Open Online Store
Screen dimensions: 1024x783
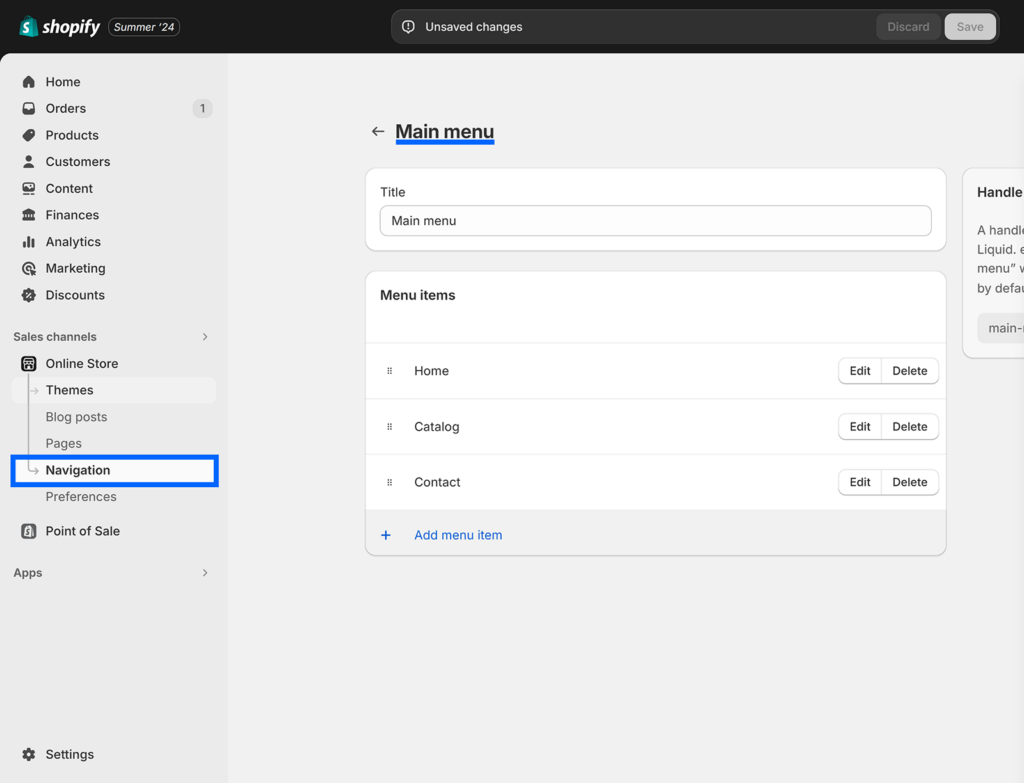pos(82,364)
